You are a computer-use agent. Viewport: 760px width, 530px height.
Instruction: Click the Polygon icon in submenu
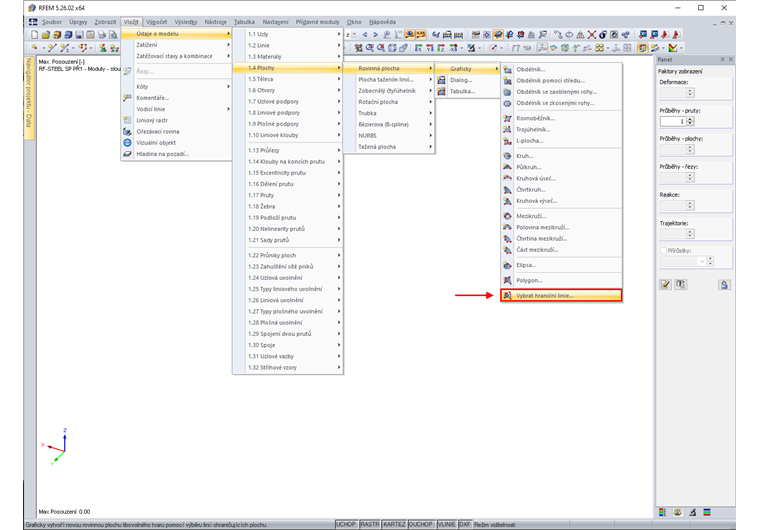tap(507, 280)
